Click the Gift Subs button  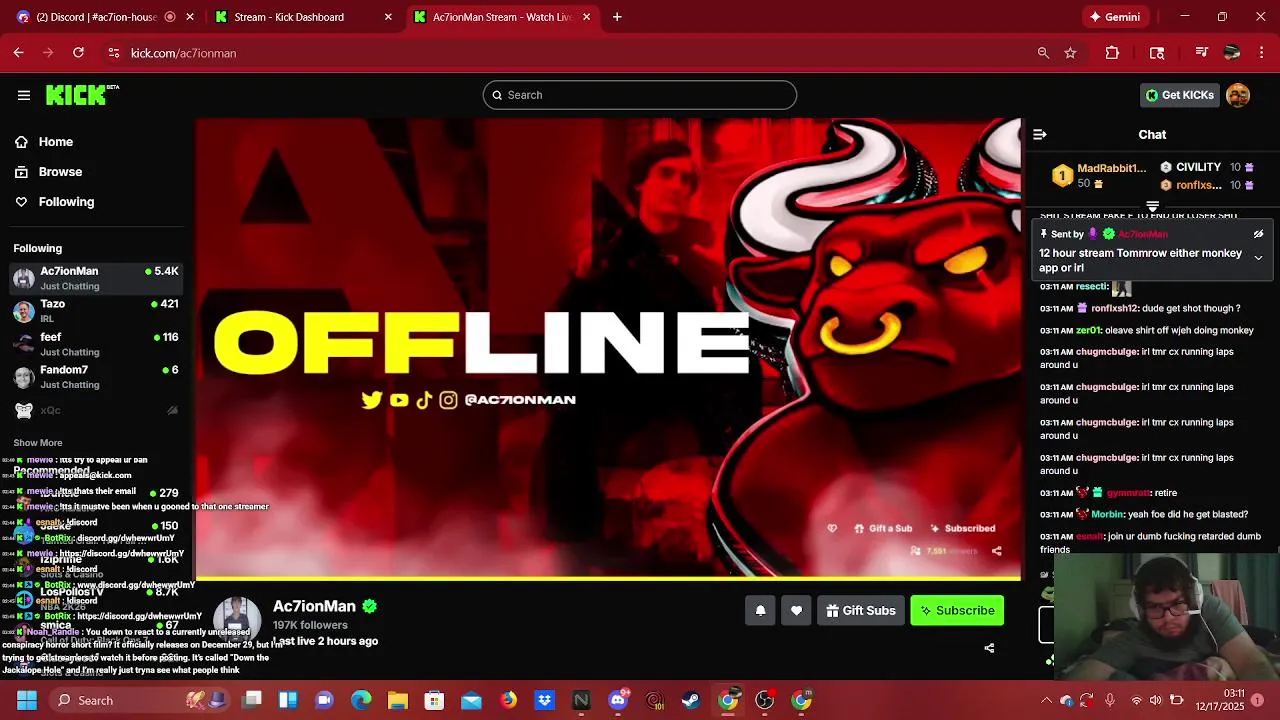860,610
